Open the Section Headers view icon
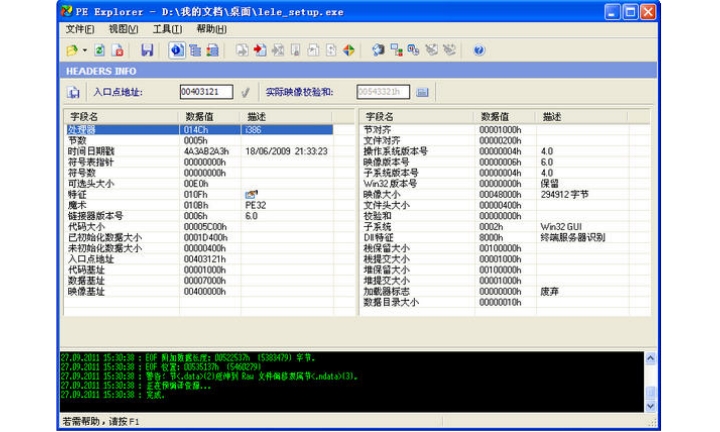 click(212, 50)
